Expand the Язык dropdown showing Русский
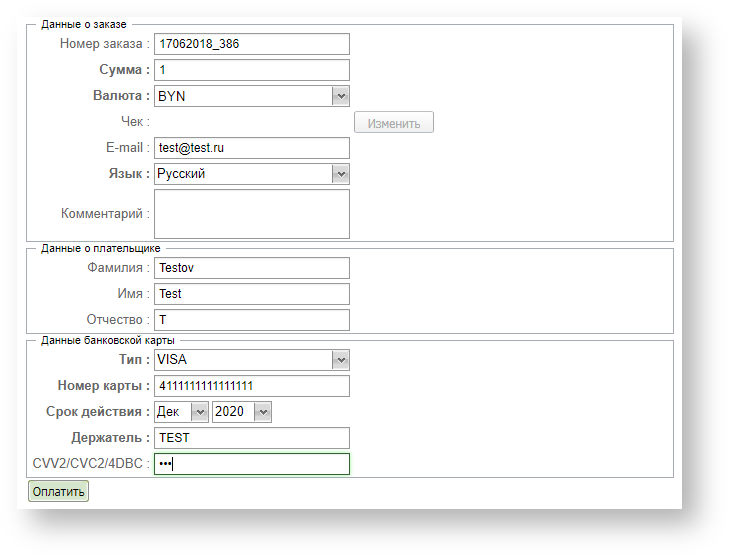This screenshot has height=557, width=730. 251,174
